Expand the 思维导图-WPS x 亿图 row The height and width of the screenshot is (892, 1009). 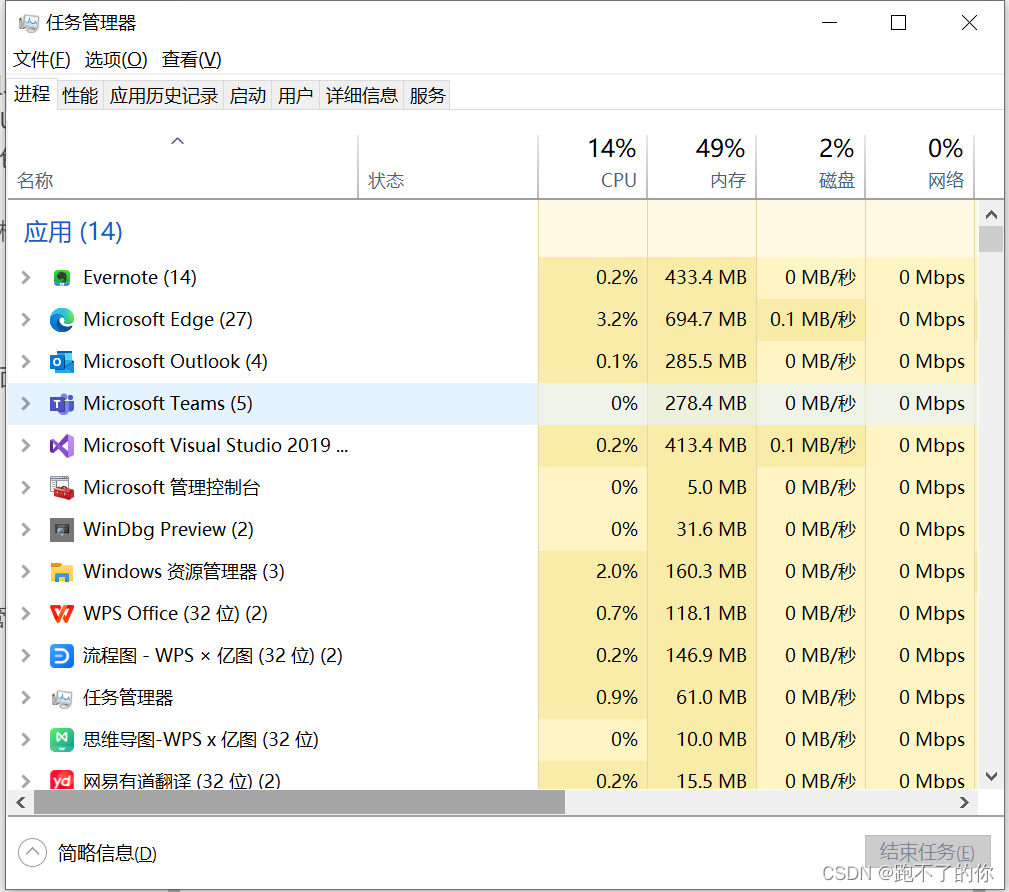[26, 739]
